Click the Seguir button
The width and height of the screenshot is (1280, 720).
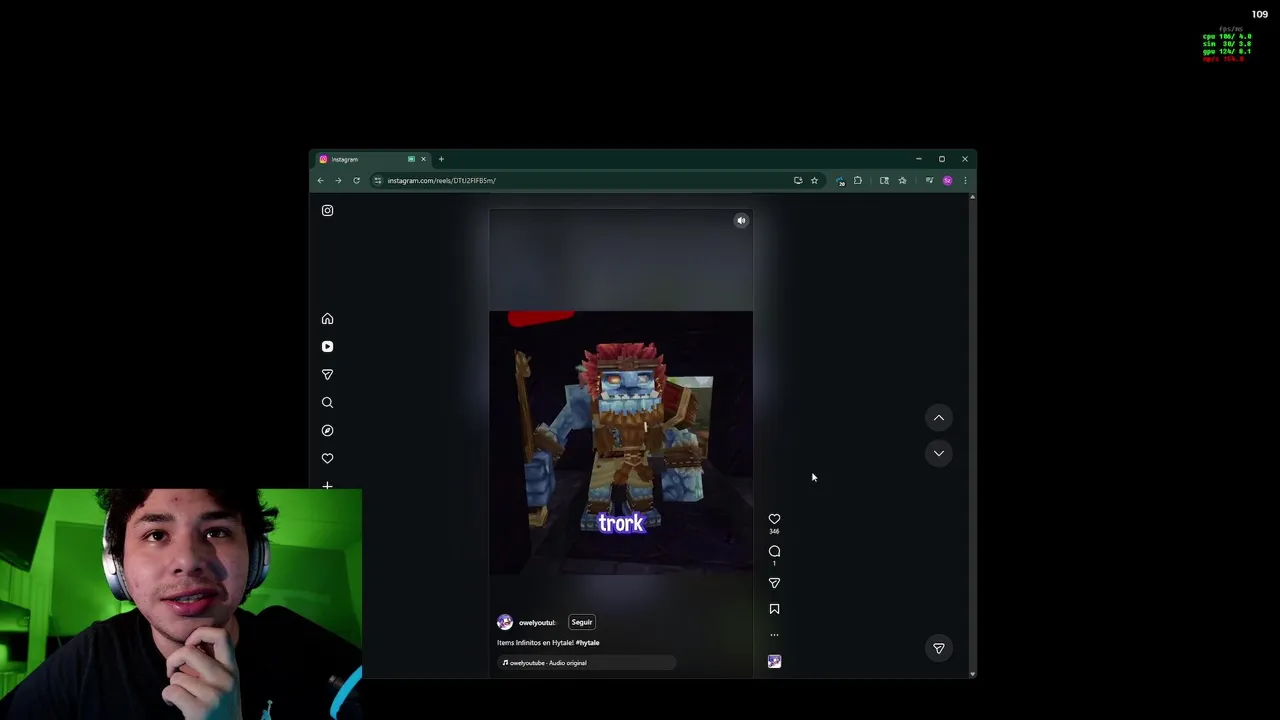pyautogui.click(x=581, y=622)
